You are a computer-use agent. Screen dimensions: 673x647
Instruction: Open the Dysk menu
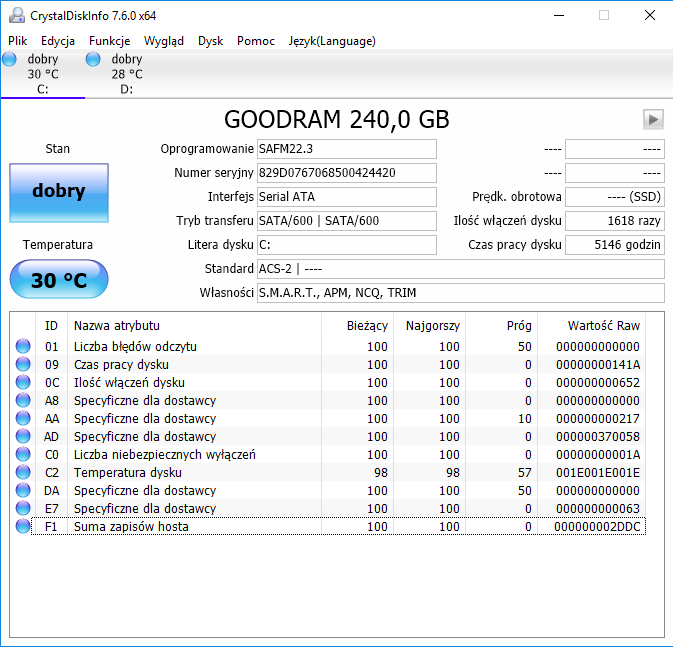210,41
